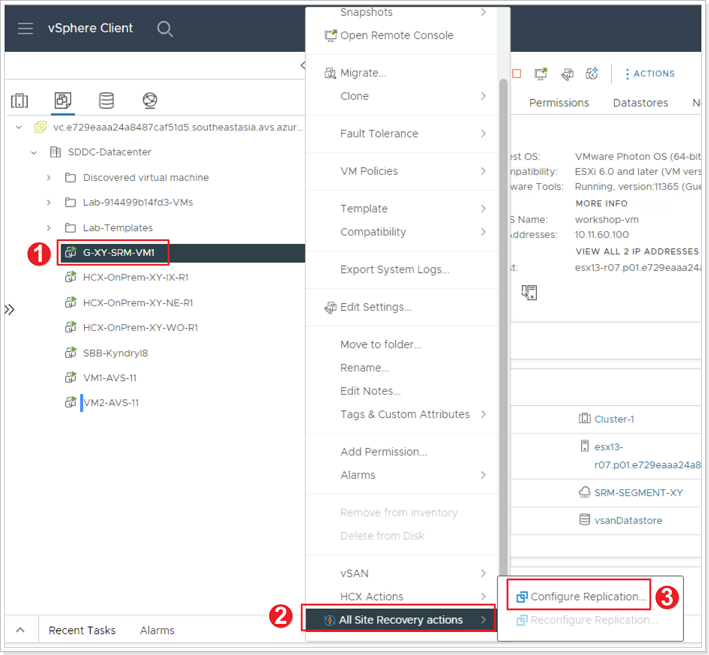The height and width of the screenshot is (655, 709).
Task: Click the context menu scrollbar
Action: coord(503,325)
